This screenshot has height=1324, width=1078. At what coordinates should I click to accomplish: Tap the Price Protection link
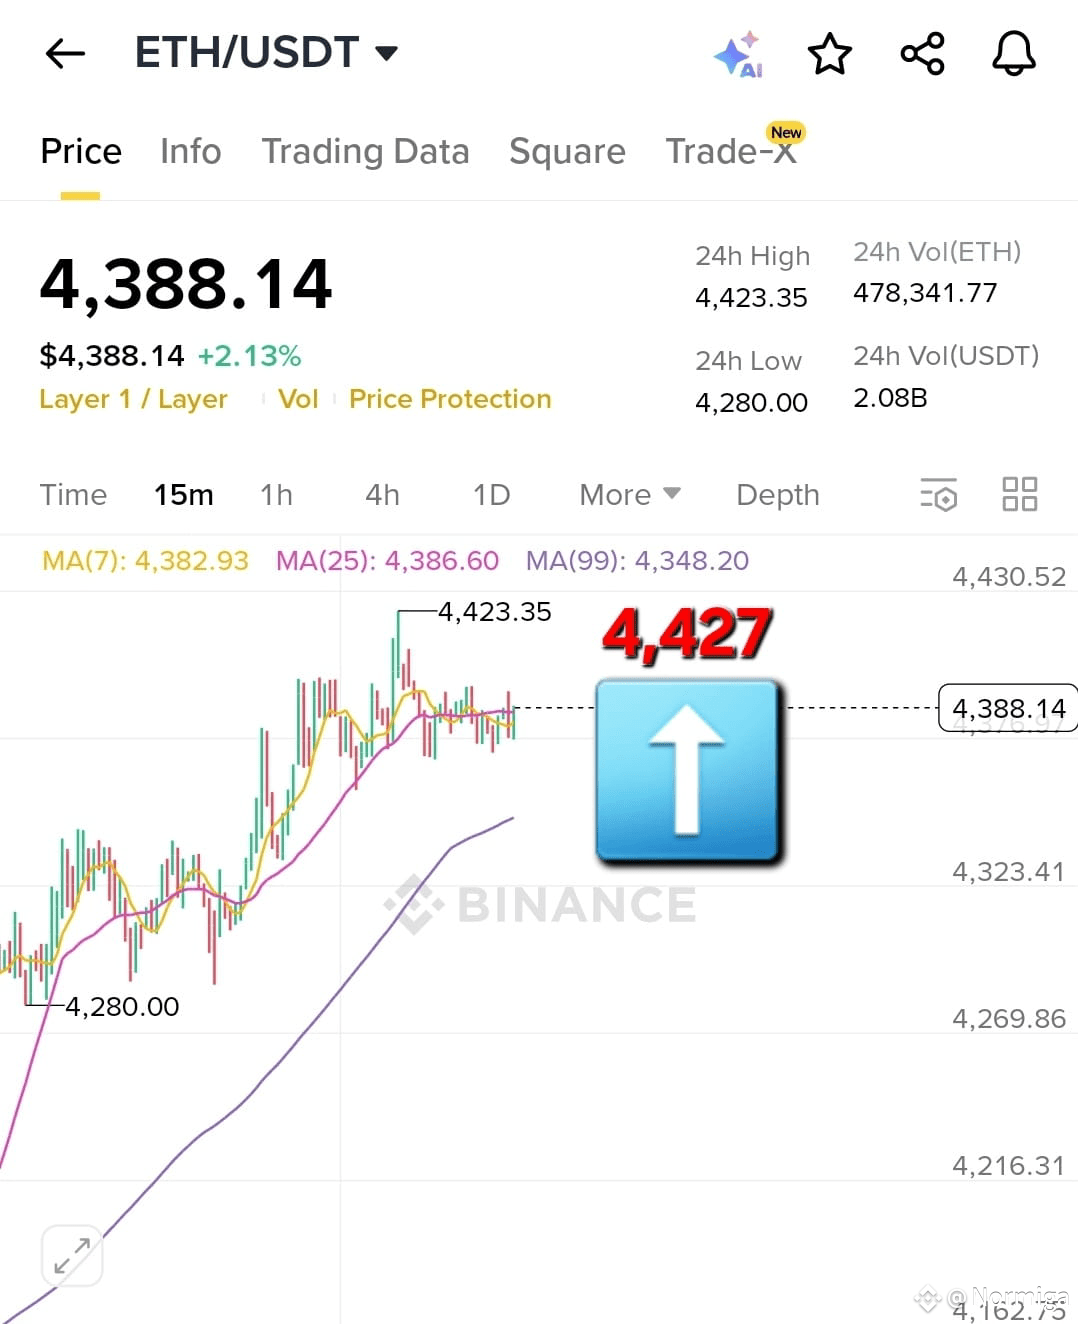coord(450,399)
